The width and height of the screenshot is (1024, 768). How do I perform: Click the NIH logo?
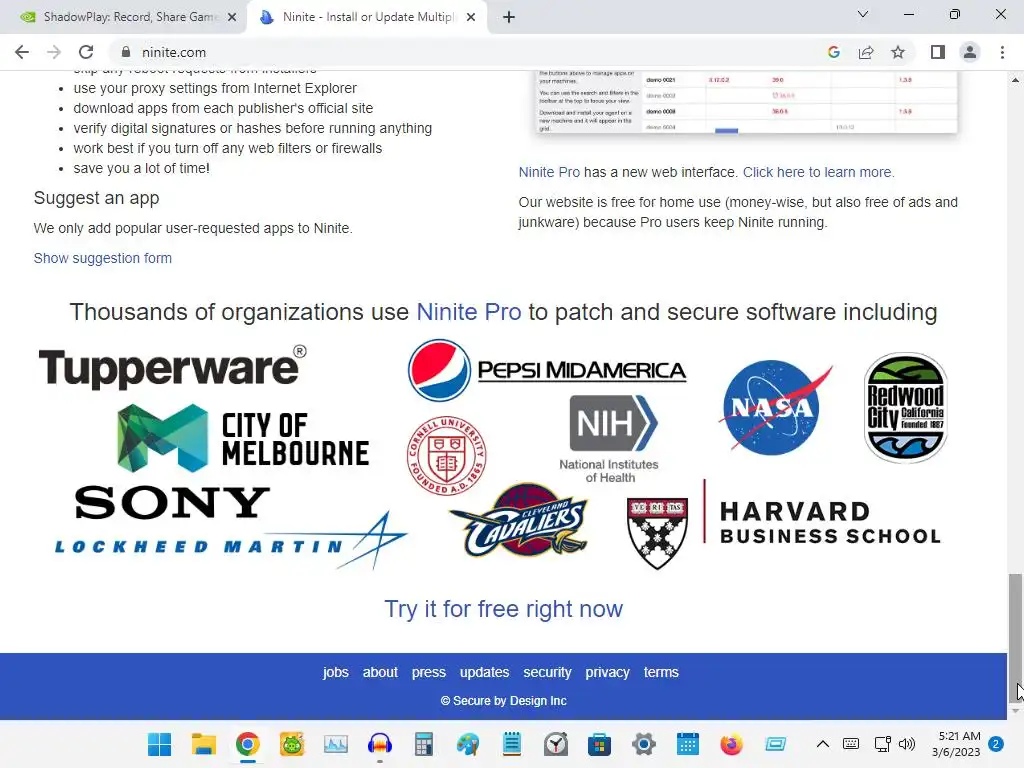click(610, 439)
